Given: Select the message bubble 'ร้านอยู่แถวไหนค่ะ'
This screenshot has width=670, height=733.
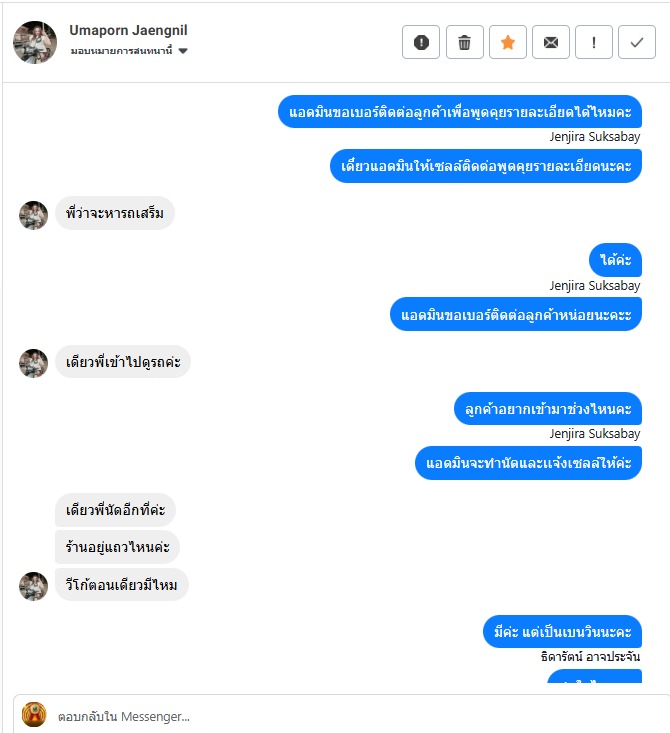Looking at the screenshot, I should click(117, 547).
